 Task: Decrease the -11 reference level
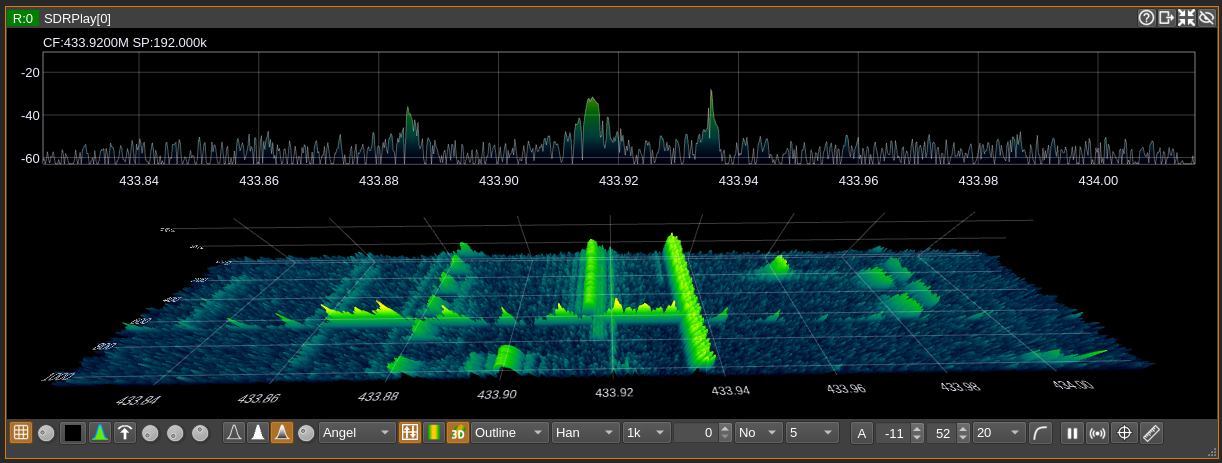pyautogui.click(x=915, y=438)
